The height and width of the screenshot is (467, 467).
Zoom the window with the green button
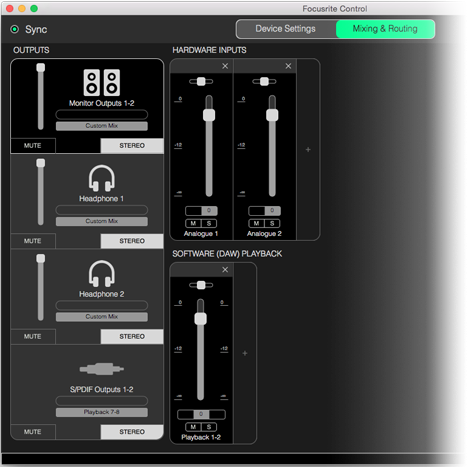(34, 8)
